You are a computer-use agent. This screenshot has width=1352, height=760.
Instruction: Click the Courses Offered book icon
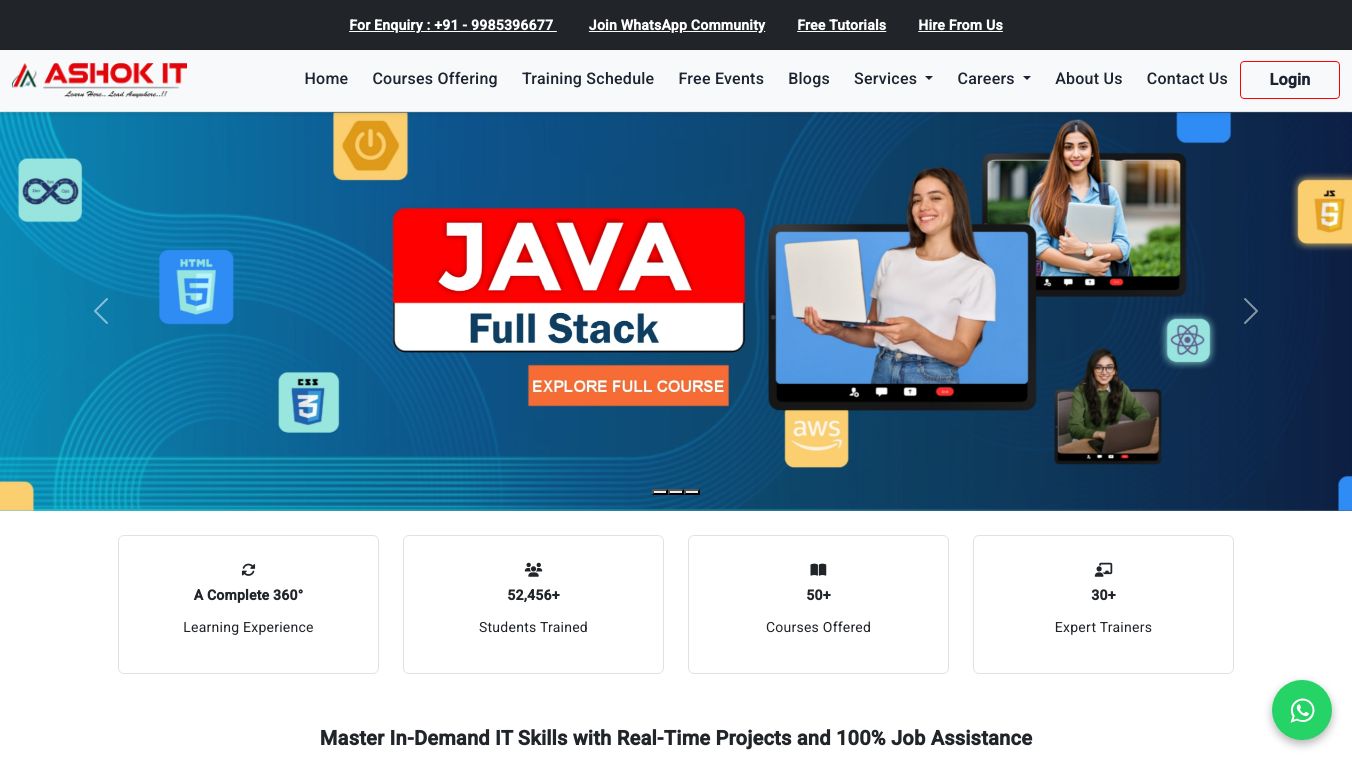point(818,570)
